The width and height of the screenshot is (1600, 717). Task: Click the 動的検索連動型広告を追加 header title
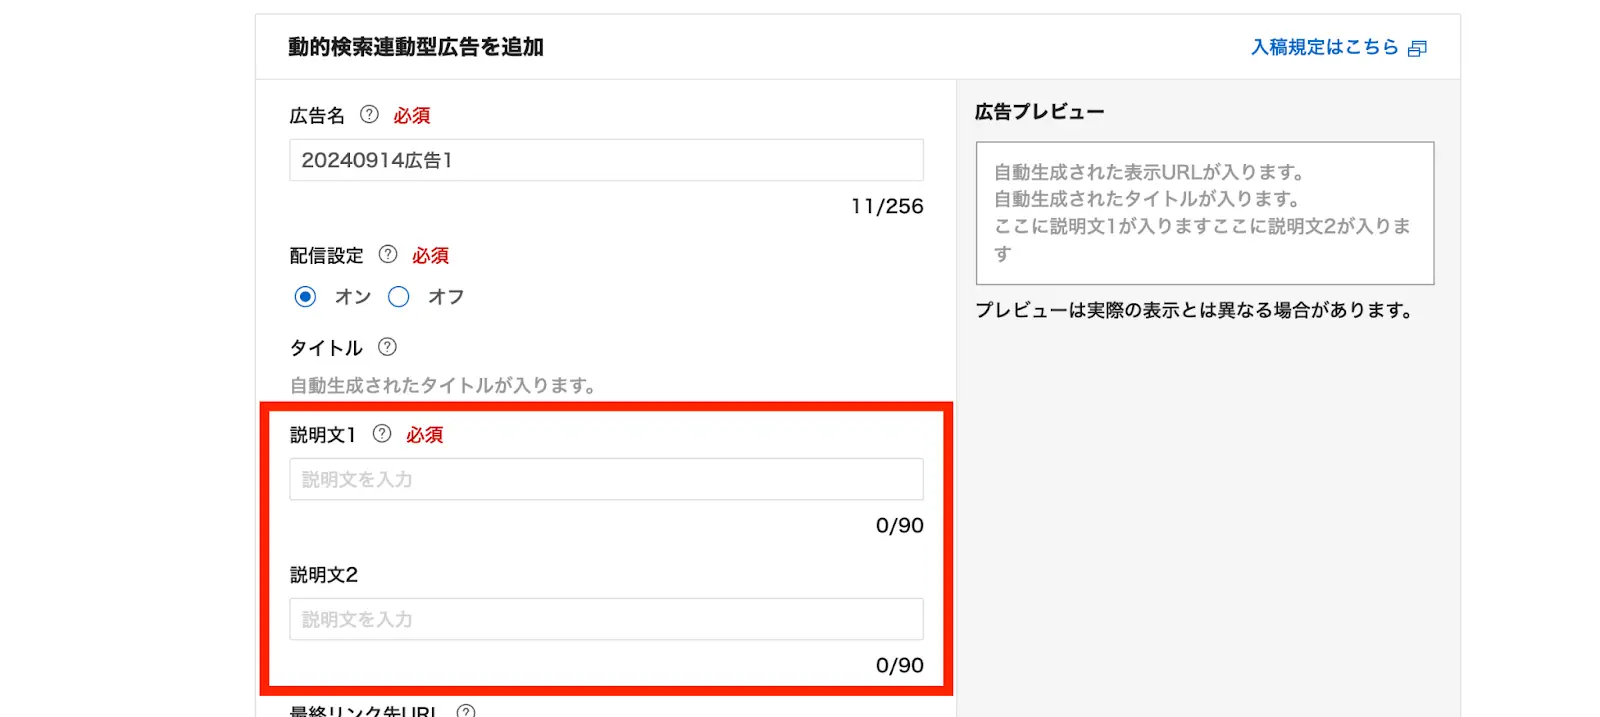(416, 47)
